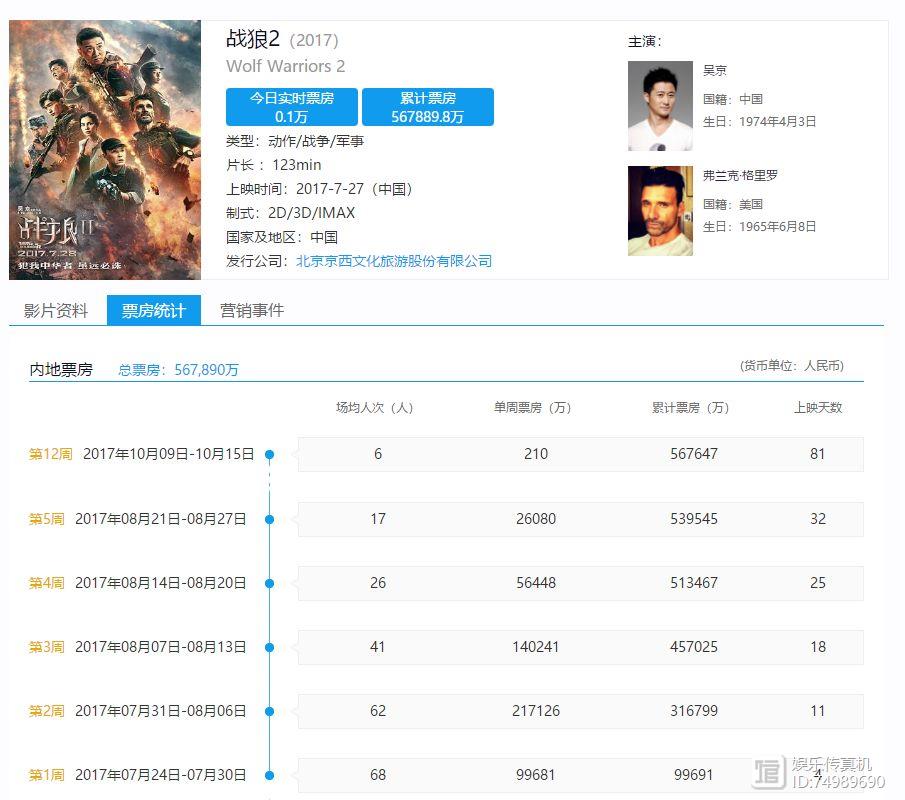Click days-in-release value 25

pos(818,583)
